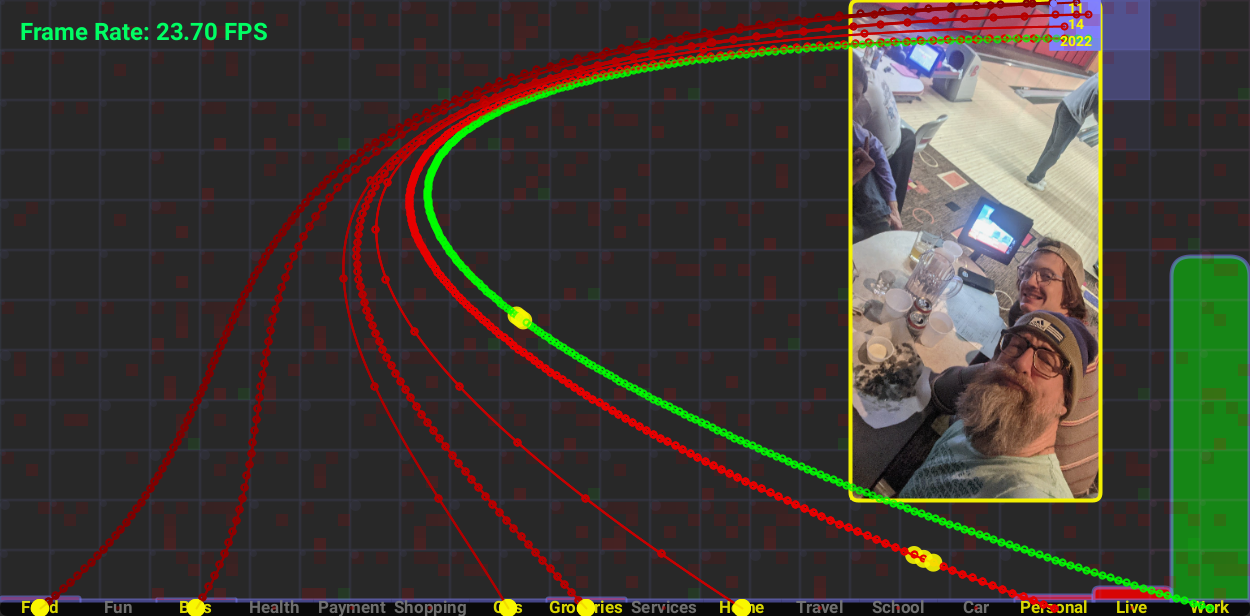The height and width of the screenshot is (616, 1250).
Task: Switch to the Shopping category
Action: coord(430,607)
